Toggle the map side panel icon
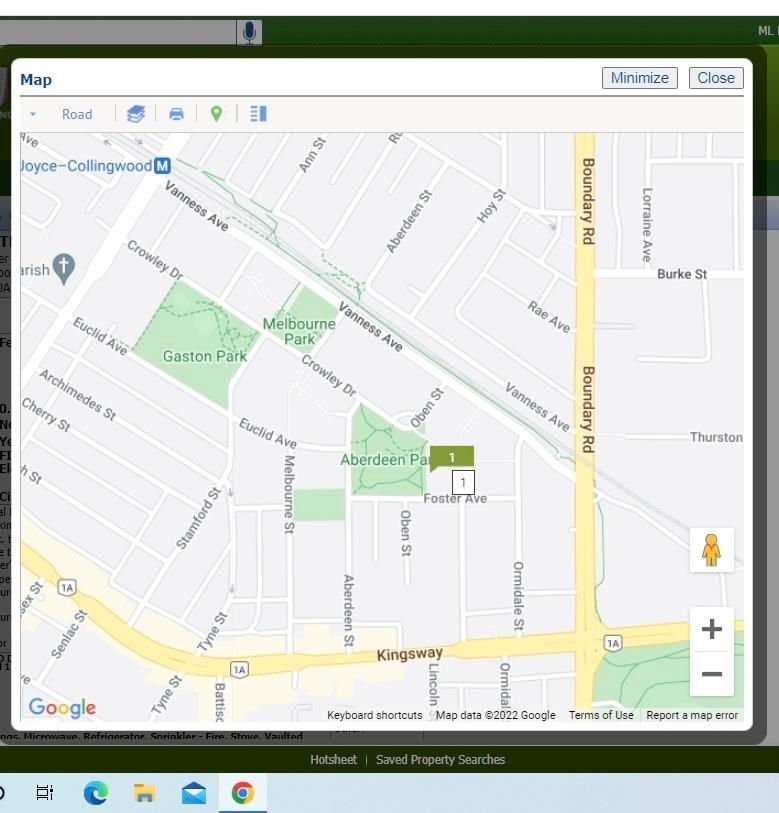Viewport: 779px width, 813px height. 258,114
